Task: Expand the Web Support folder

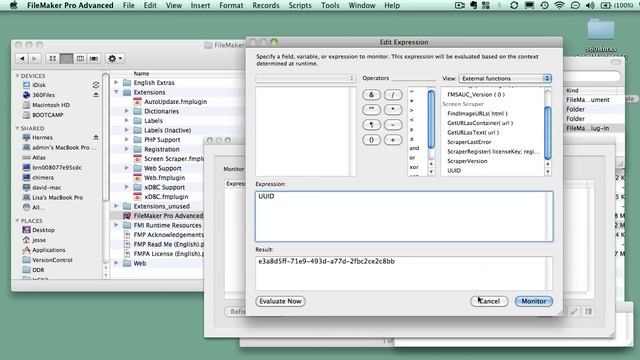Action: tap(127, 168)
